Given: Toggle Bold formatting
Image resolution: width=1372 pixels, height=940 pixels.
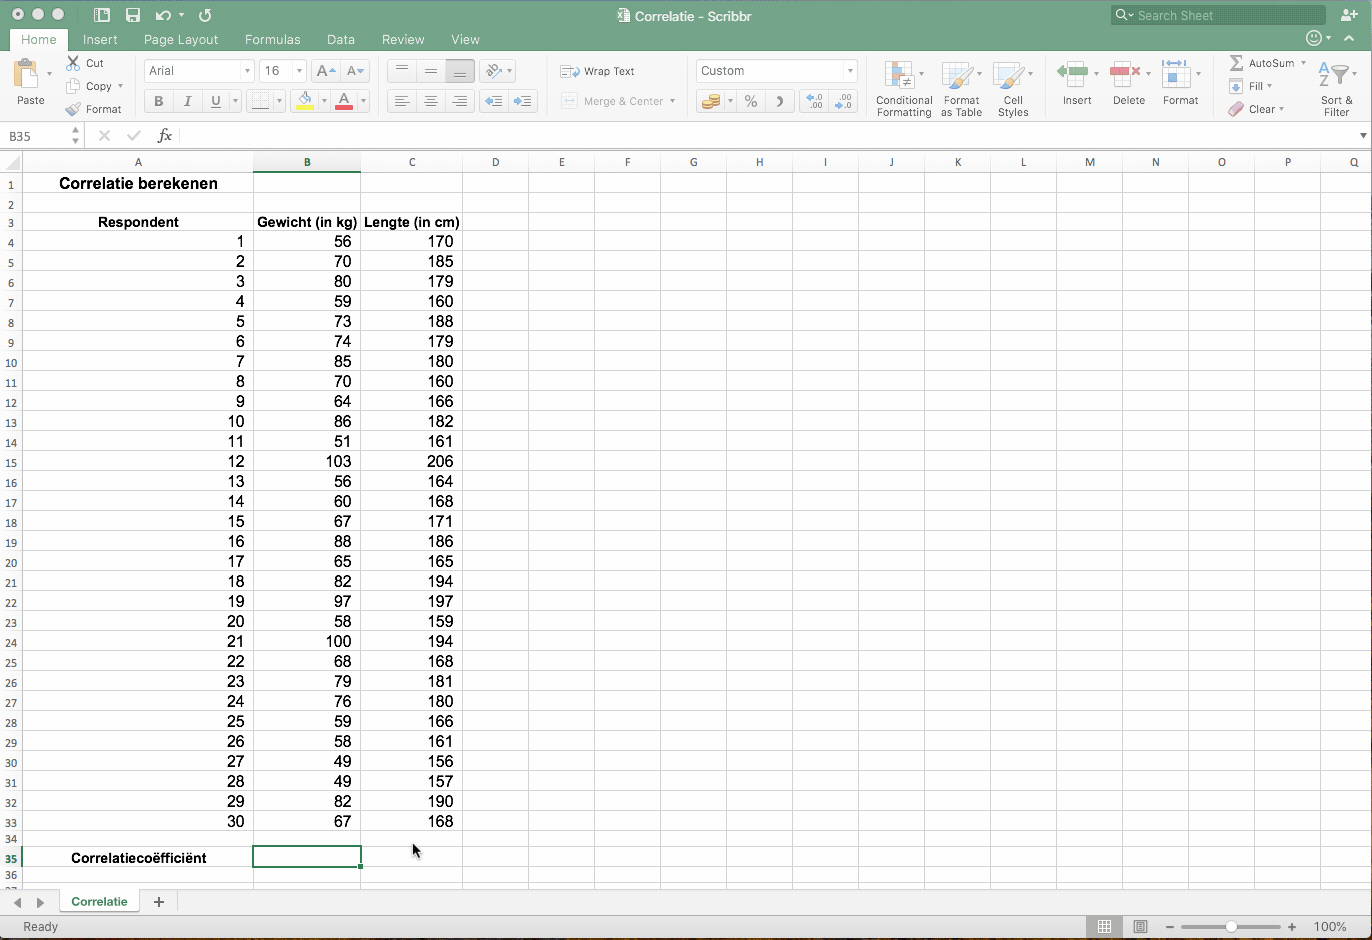Looking at the screenshot, I should tap(158, 101).
